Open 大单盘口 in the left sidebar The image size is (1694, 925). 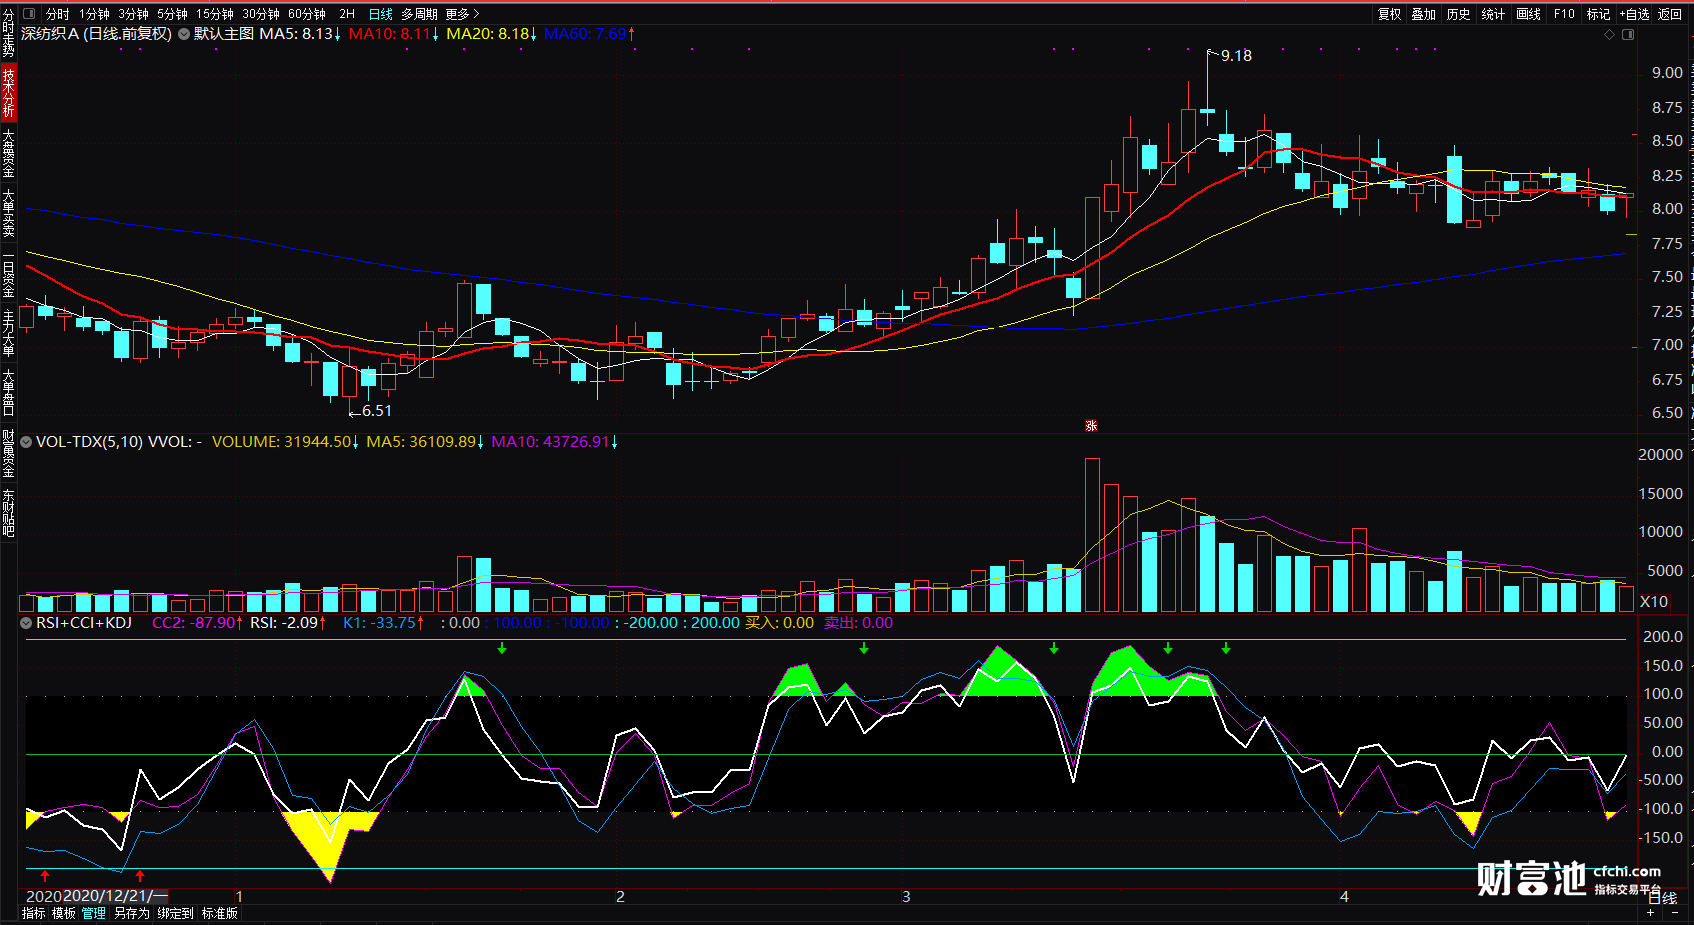[x=8, y=392]
